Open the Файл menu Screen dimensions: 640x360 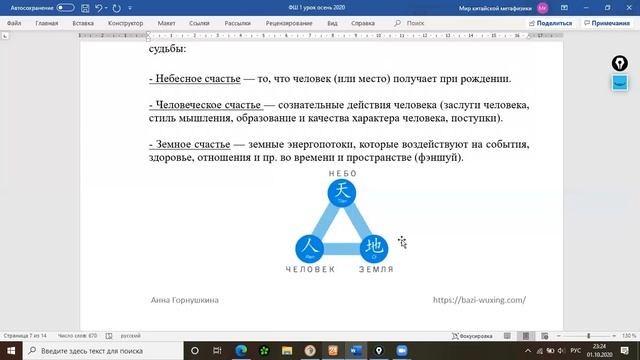point(14,23)
